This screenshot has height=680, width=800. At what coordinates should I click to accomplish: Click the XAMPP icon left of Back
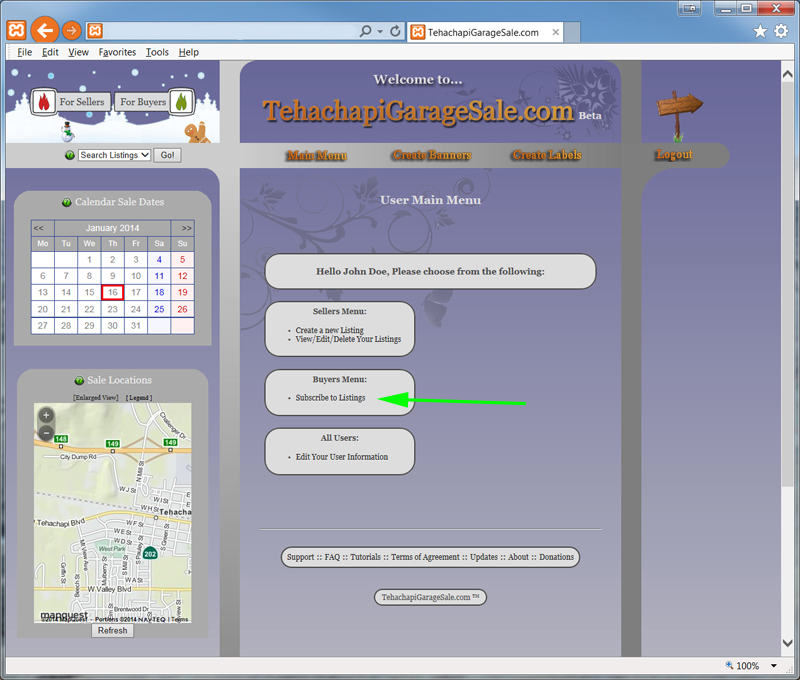click(x=16, y=31)
